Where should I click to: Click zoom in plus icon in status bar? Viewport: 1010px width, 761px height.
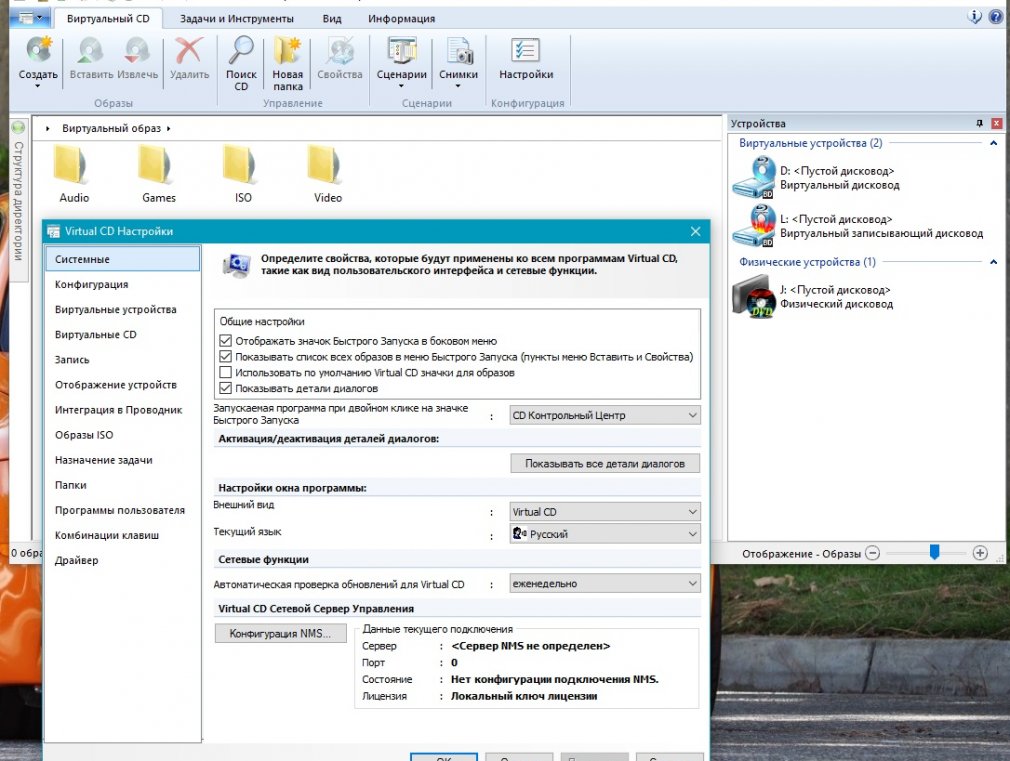coord(980,553)
